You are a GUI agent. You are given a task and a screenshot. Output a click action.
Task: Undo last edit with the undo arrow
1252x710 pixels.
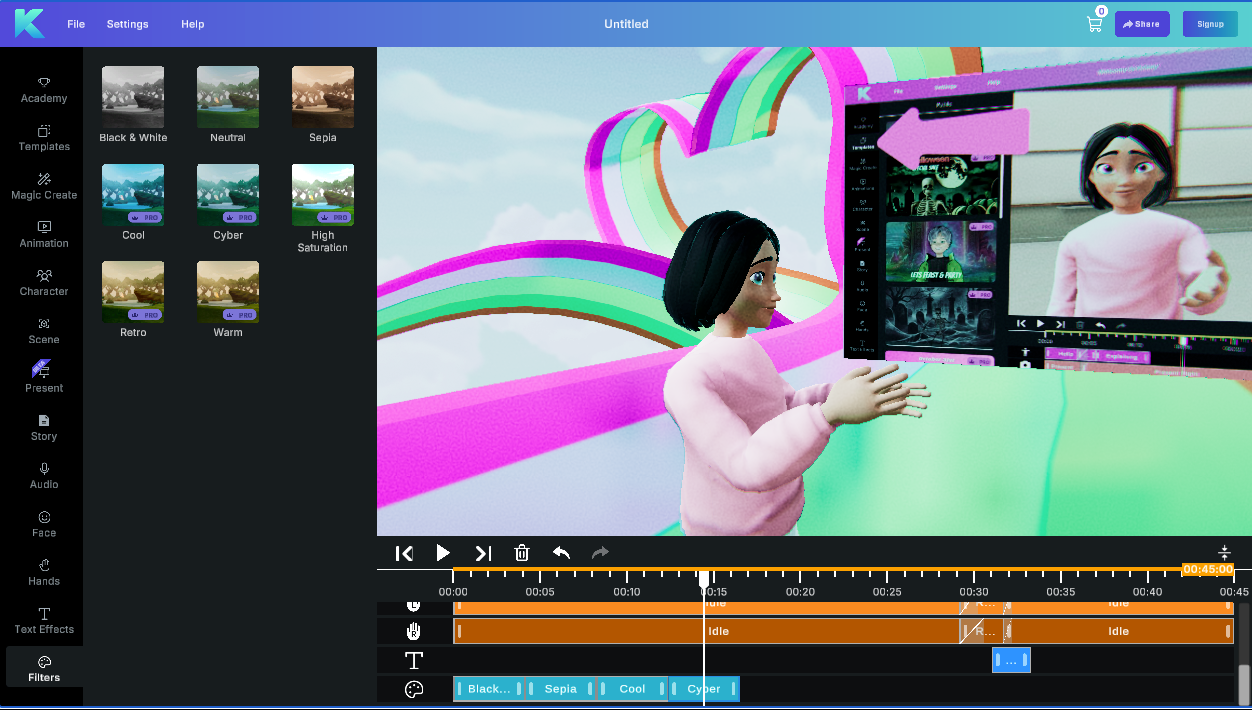coord(560,552)
